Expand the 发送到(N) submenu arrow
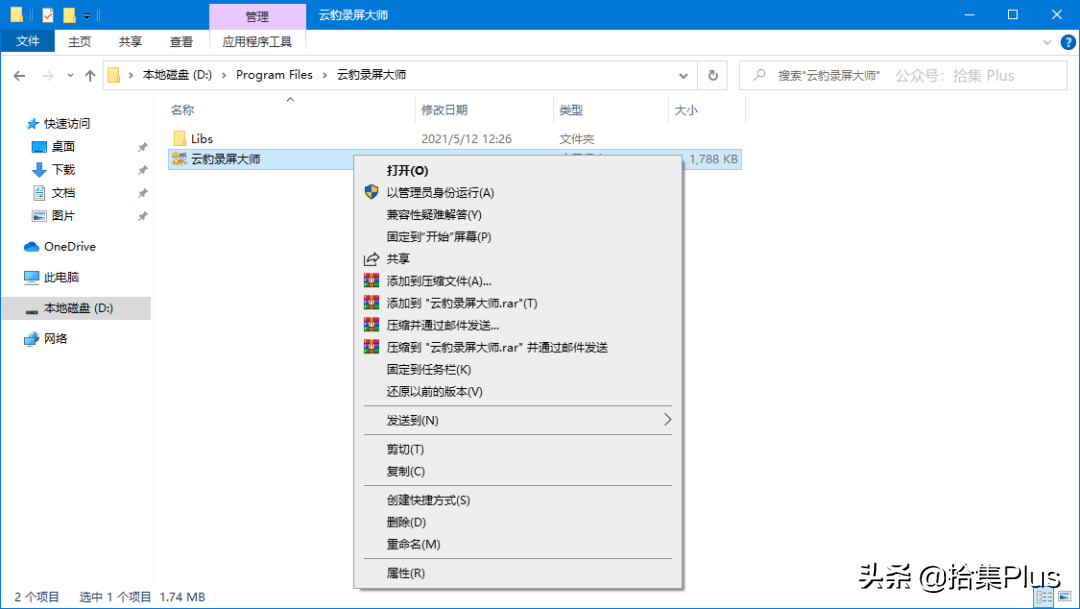Viewport: 1080px width, 609px height. [x=667, y=420]
